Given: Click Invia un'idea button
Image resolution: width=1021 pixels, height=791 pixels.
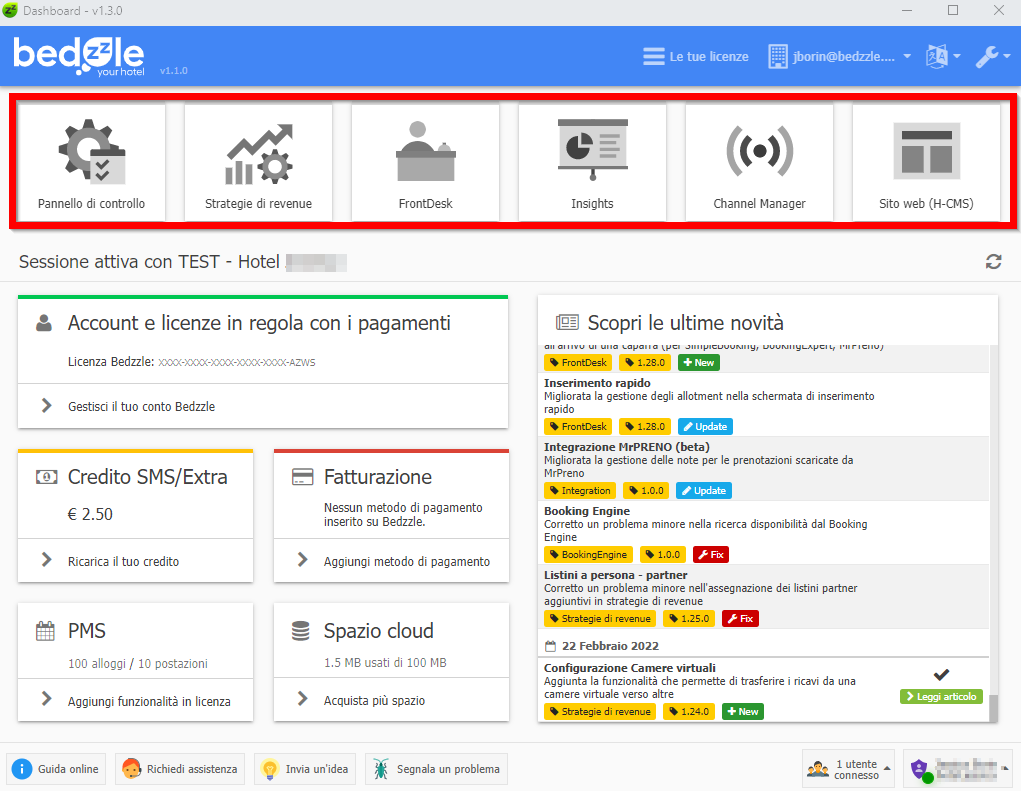Looking at the screenshot, I should click(x=305, y=769).
